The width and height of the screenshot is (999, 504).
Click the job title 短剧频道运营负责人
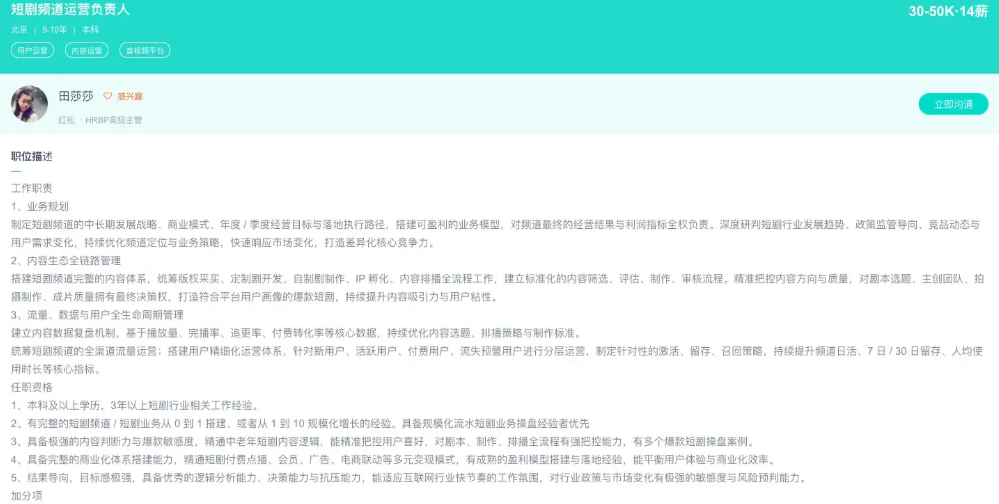point(70,10)
